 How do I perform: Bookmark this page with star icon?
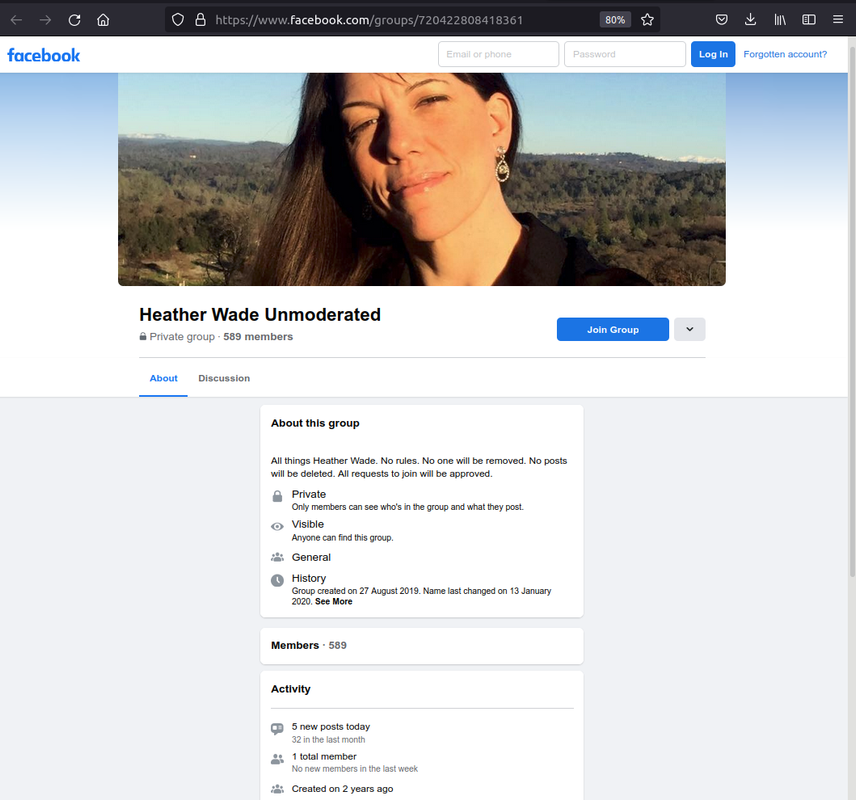point(647,20)
